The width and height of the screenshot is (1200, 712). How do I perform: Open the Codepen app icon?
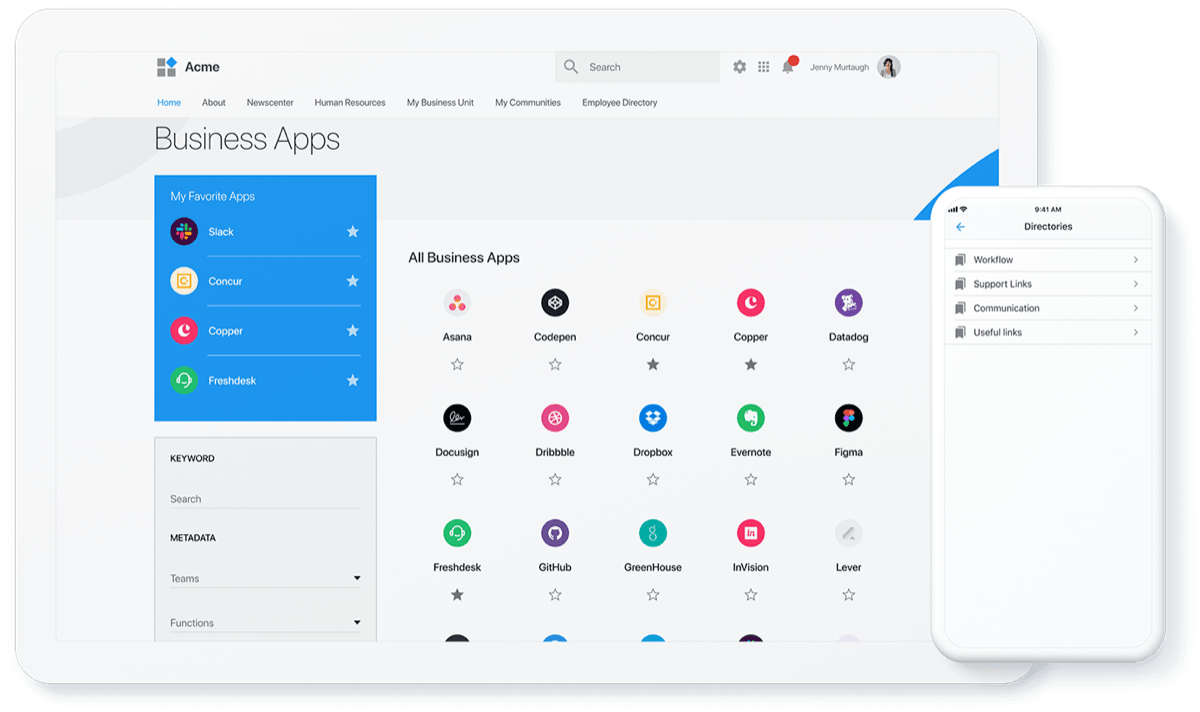(555, 303)
